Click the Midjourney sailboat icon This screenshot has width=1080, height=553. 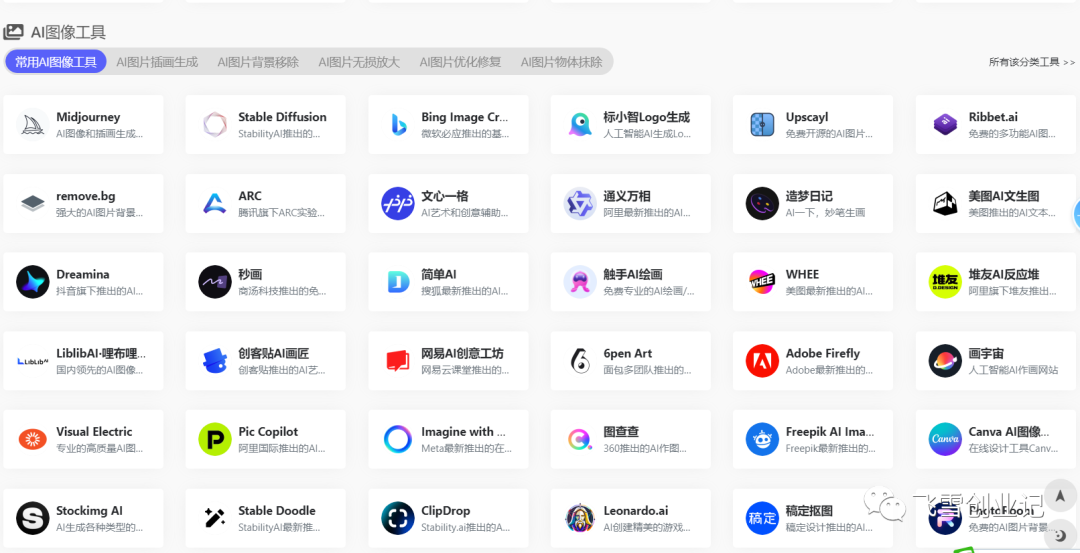coord(32,124)
